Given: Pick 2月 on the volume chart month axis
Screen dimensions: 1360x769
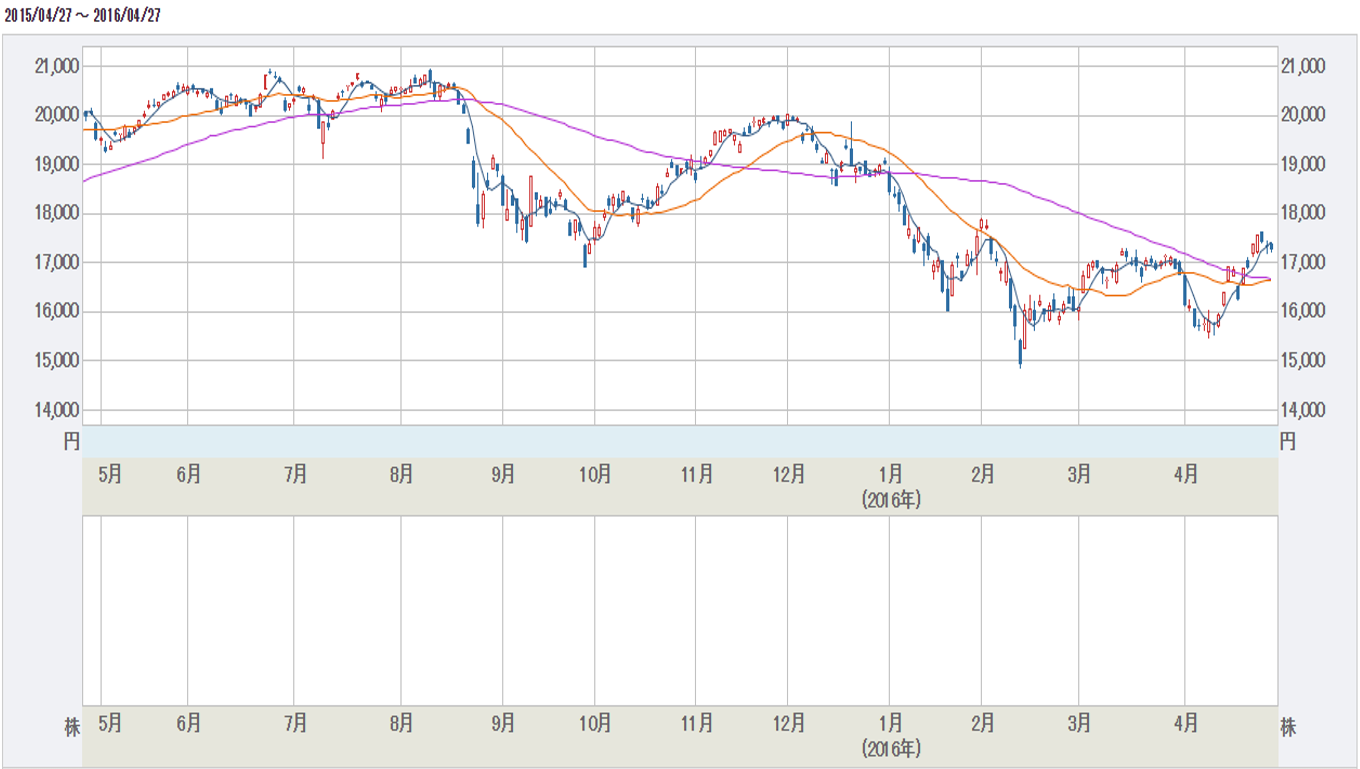Looking at the screenshot, I should click(x=982, y=721).
